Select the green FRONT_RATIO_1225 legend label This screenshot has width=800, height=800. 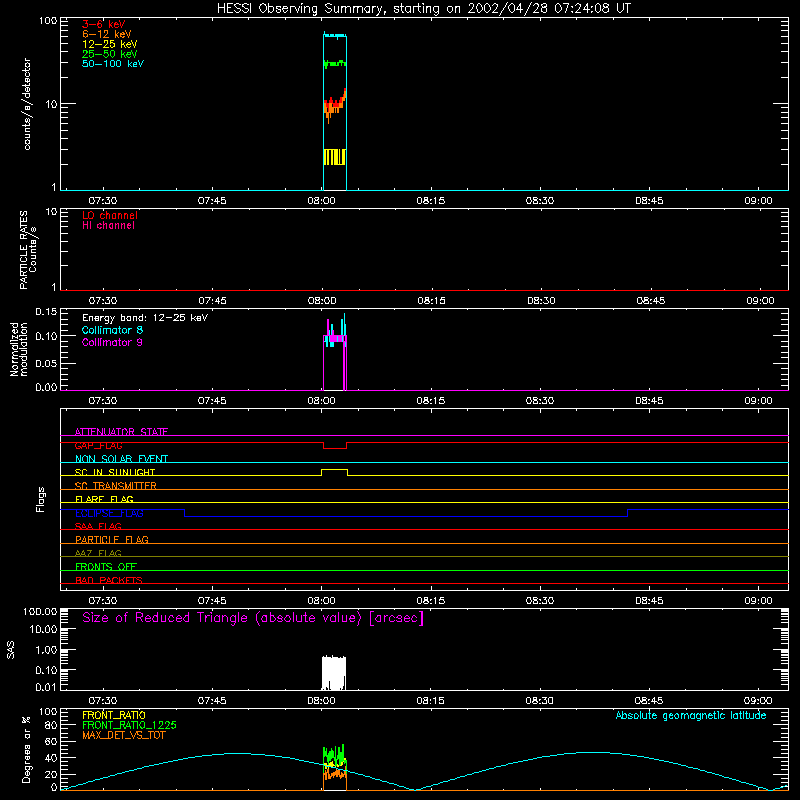click(129, 725)
